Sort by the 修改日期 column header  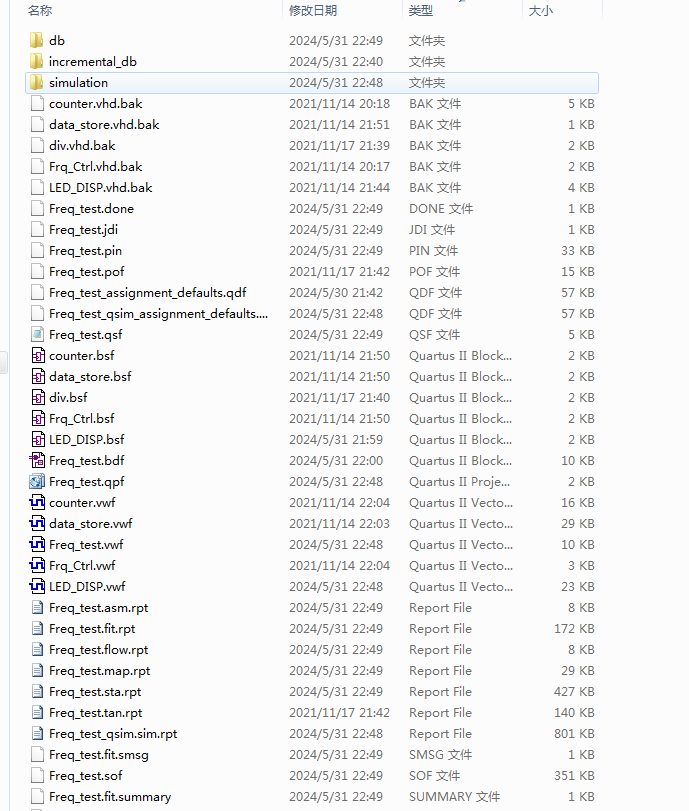click(x=313, y=10)
